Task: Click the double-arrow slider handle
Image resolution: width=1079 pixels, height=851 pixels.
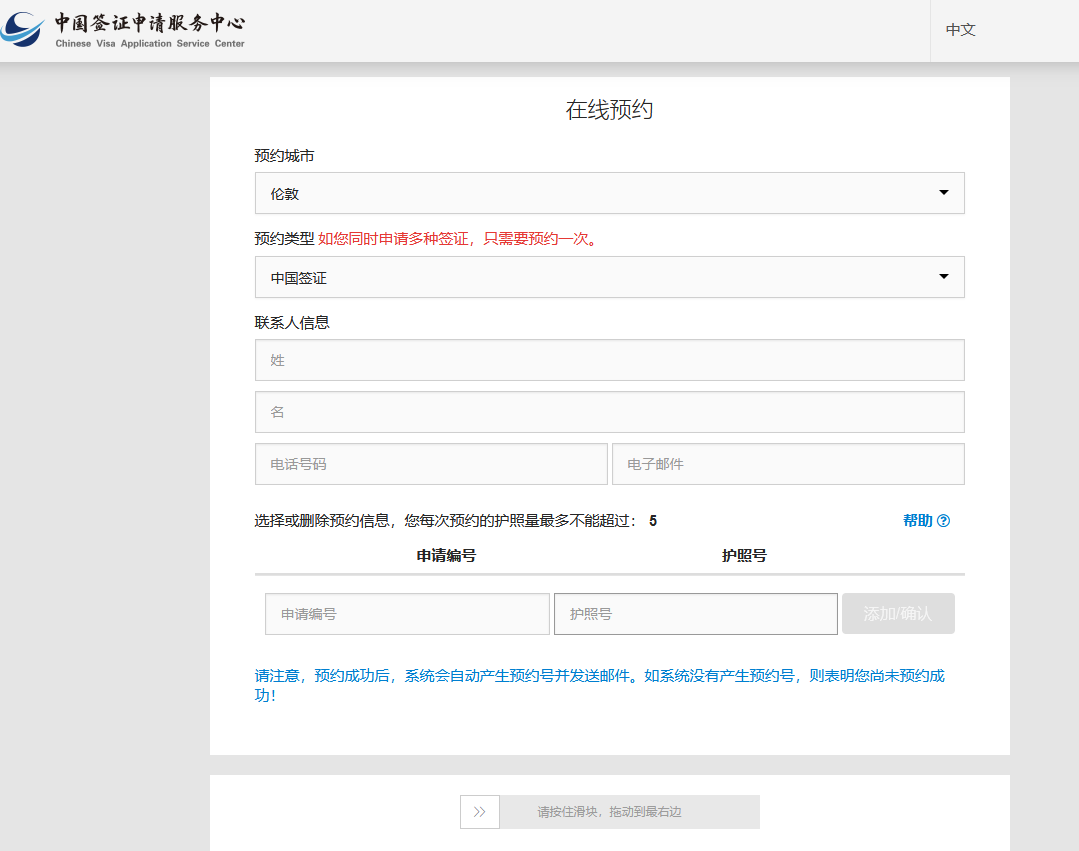Action: click(480, 812)
